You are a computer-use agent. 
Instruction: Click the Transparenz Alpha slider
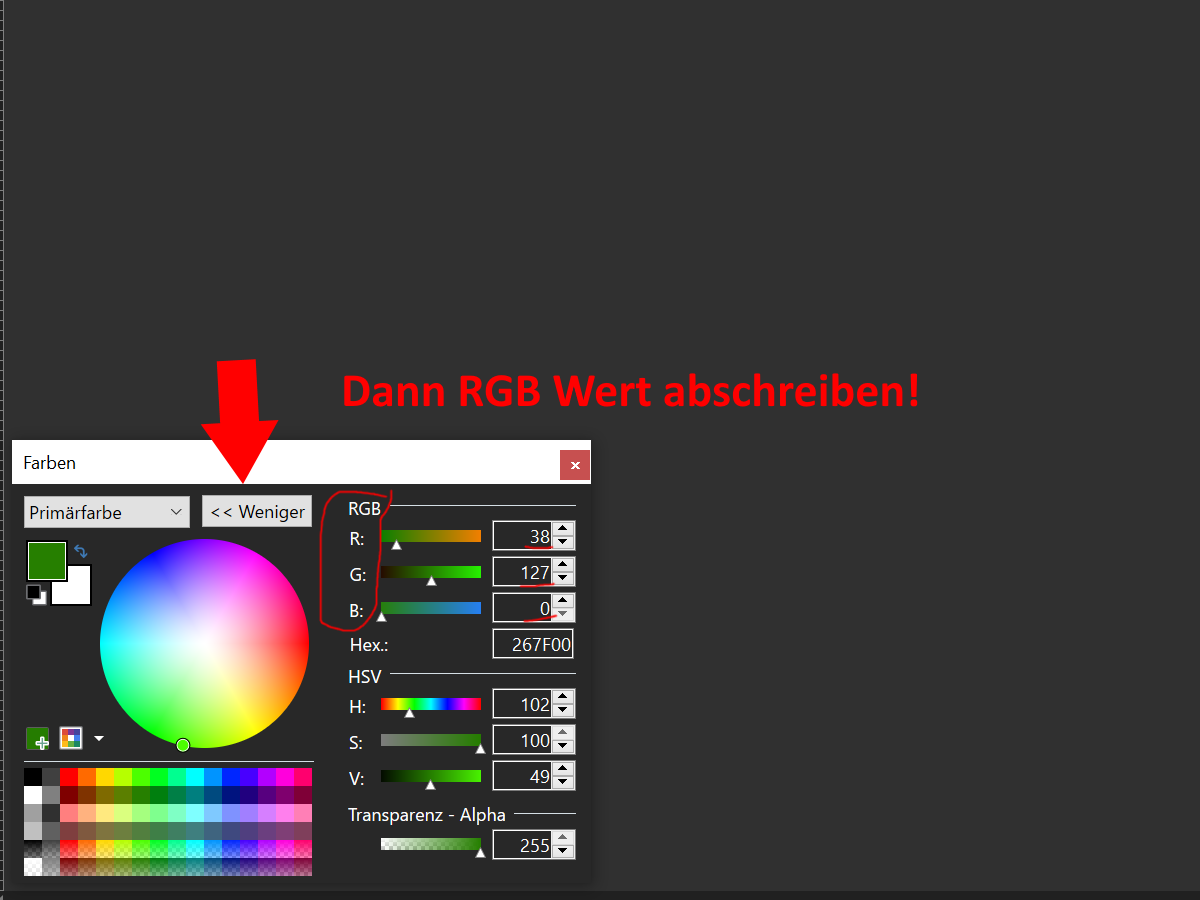click(x=431, y=844)
